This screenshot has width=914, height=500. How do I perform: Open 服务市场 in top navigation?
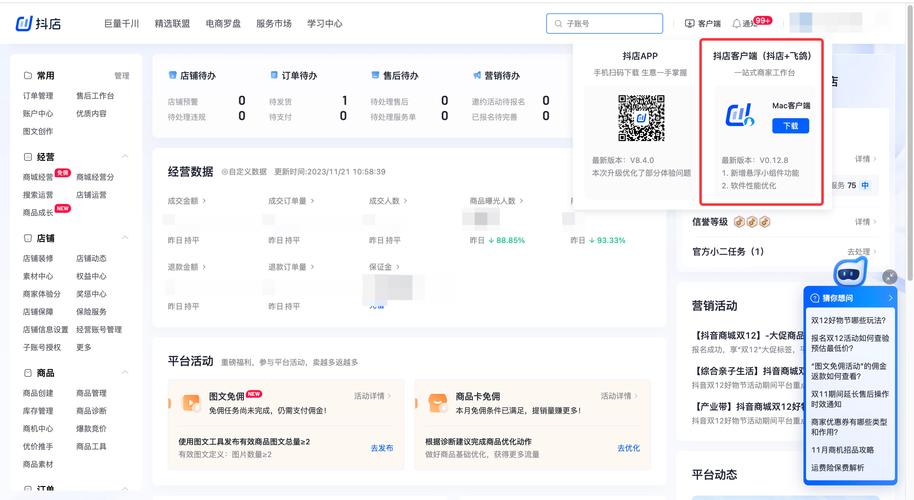point(273,23)
